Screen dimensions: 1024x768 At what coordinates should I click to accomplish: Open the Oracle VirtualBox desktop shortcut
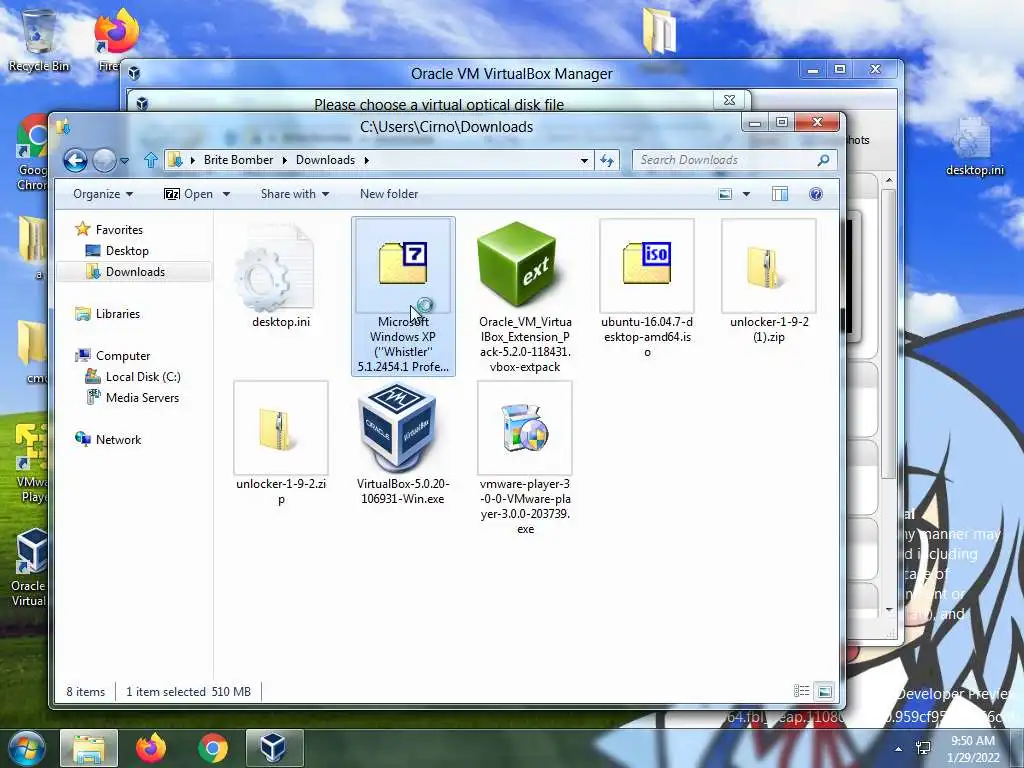[x=29, y=568]
